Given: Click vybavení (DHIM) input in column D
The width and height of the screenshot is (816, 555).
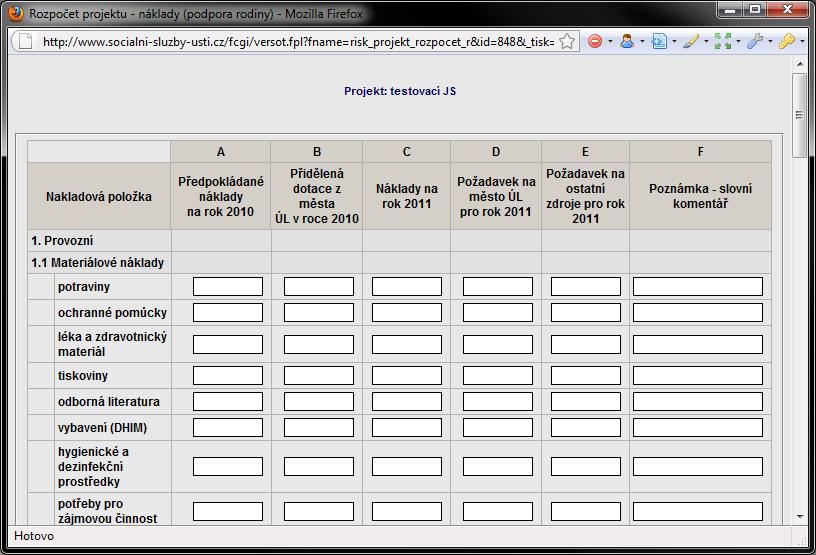Looking at the screenshot, I should coord(498,427).
